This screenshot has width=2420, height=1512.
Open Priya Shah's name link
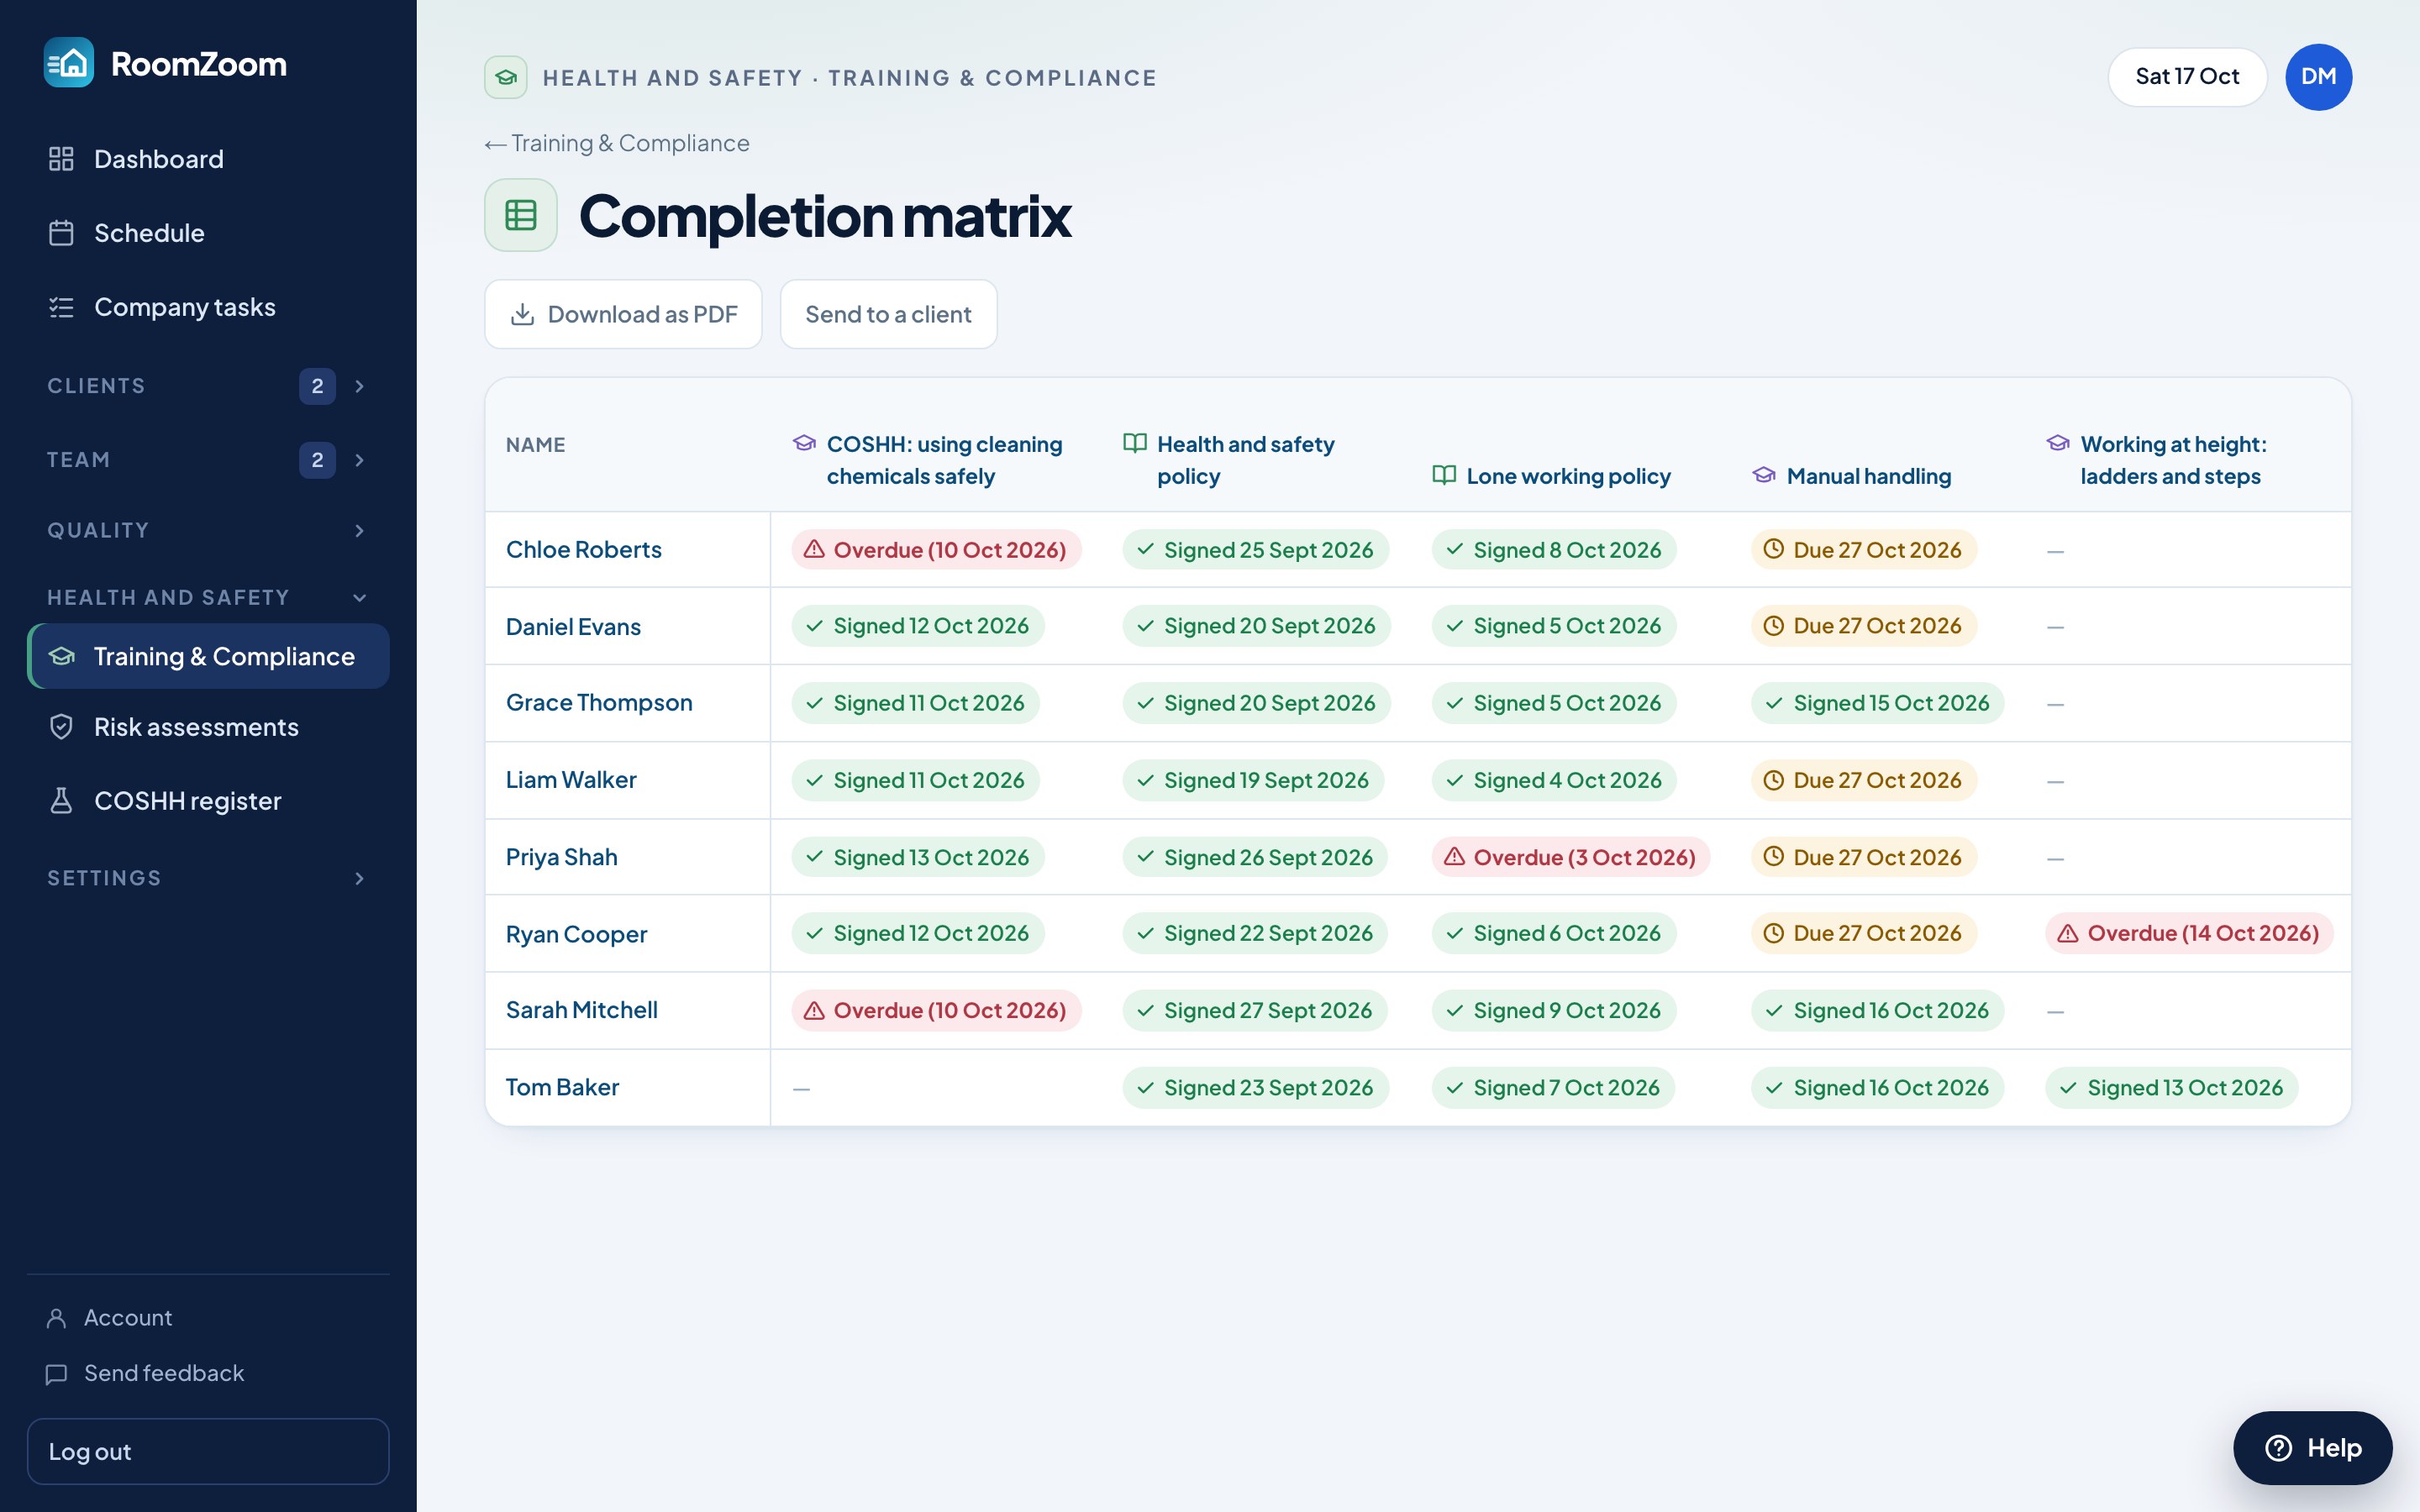coord(561,857)
